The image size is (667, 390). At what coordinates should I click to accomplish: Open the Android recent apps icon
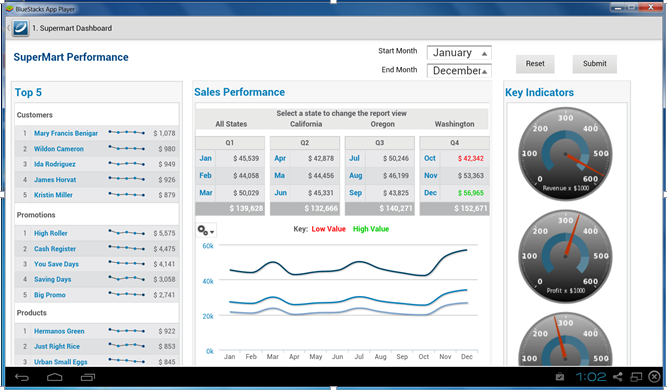click(x=88, y=377)
